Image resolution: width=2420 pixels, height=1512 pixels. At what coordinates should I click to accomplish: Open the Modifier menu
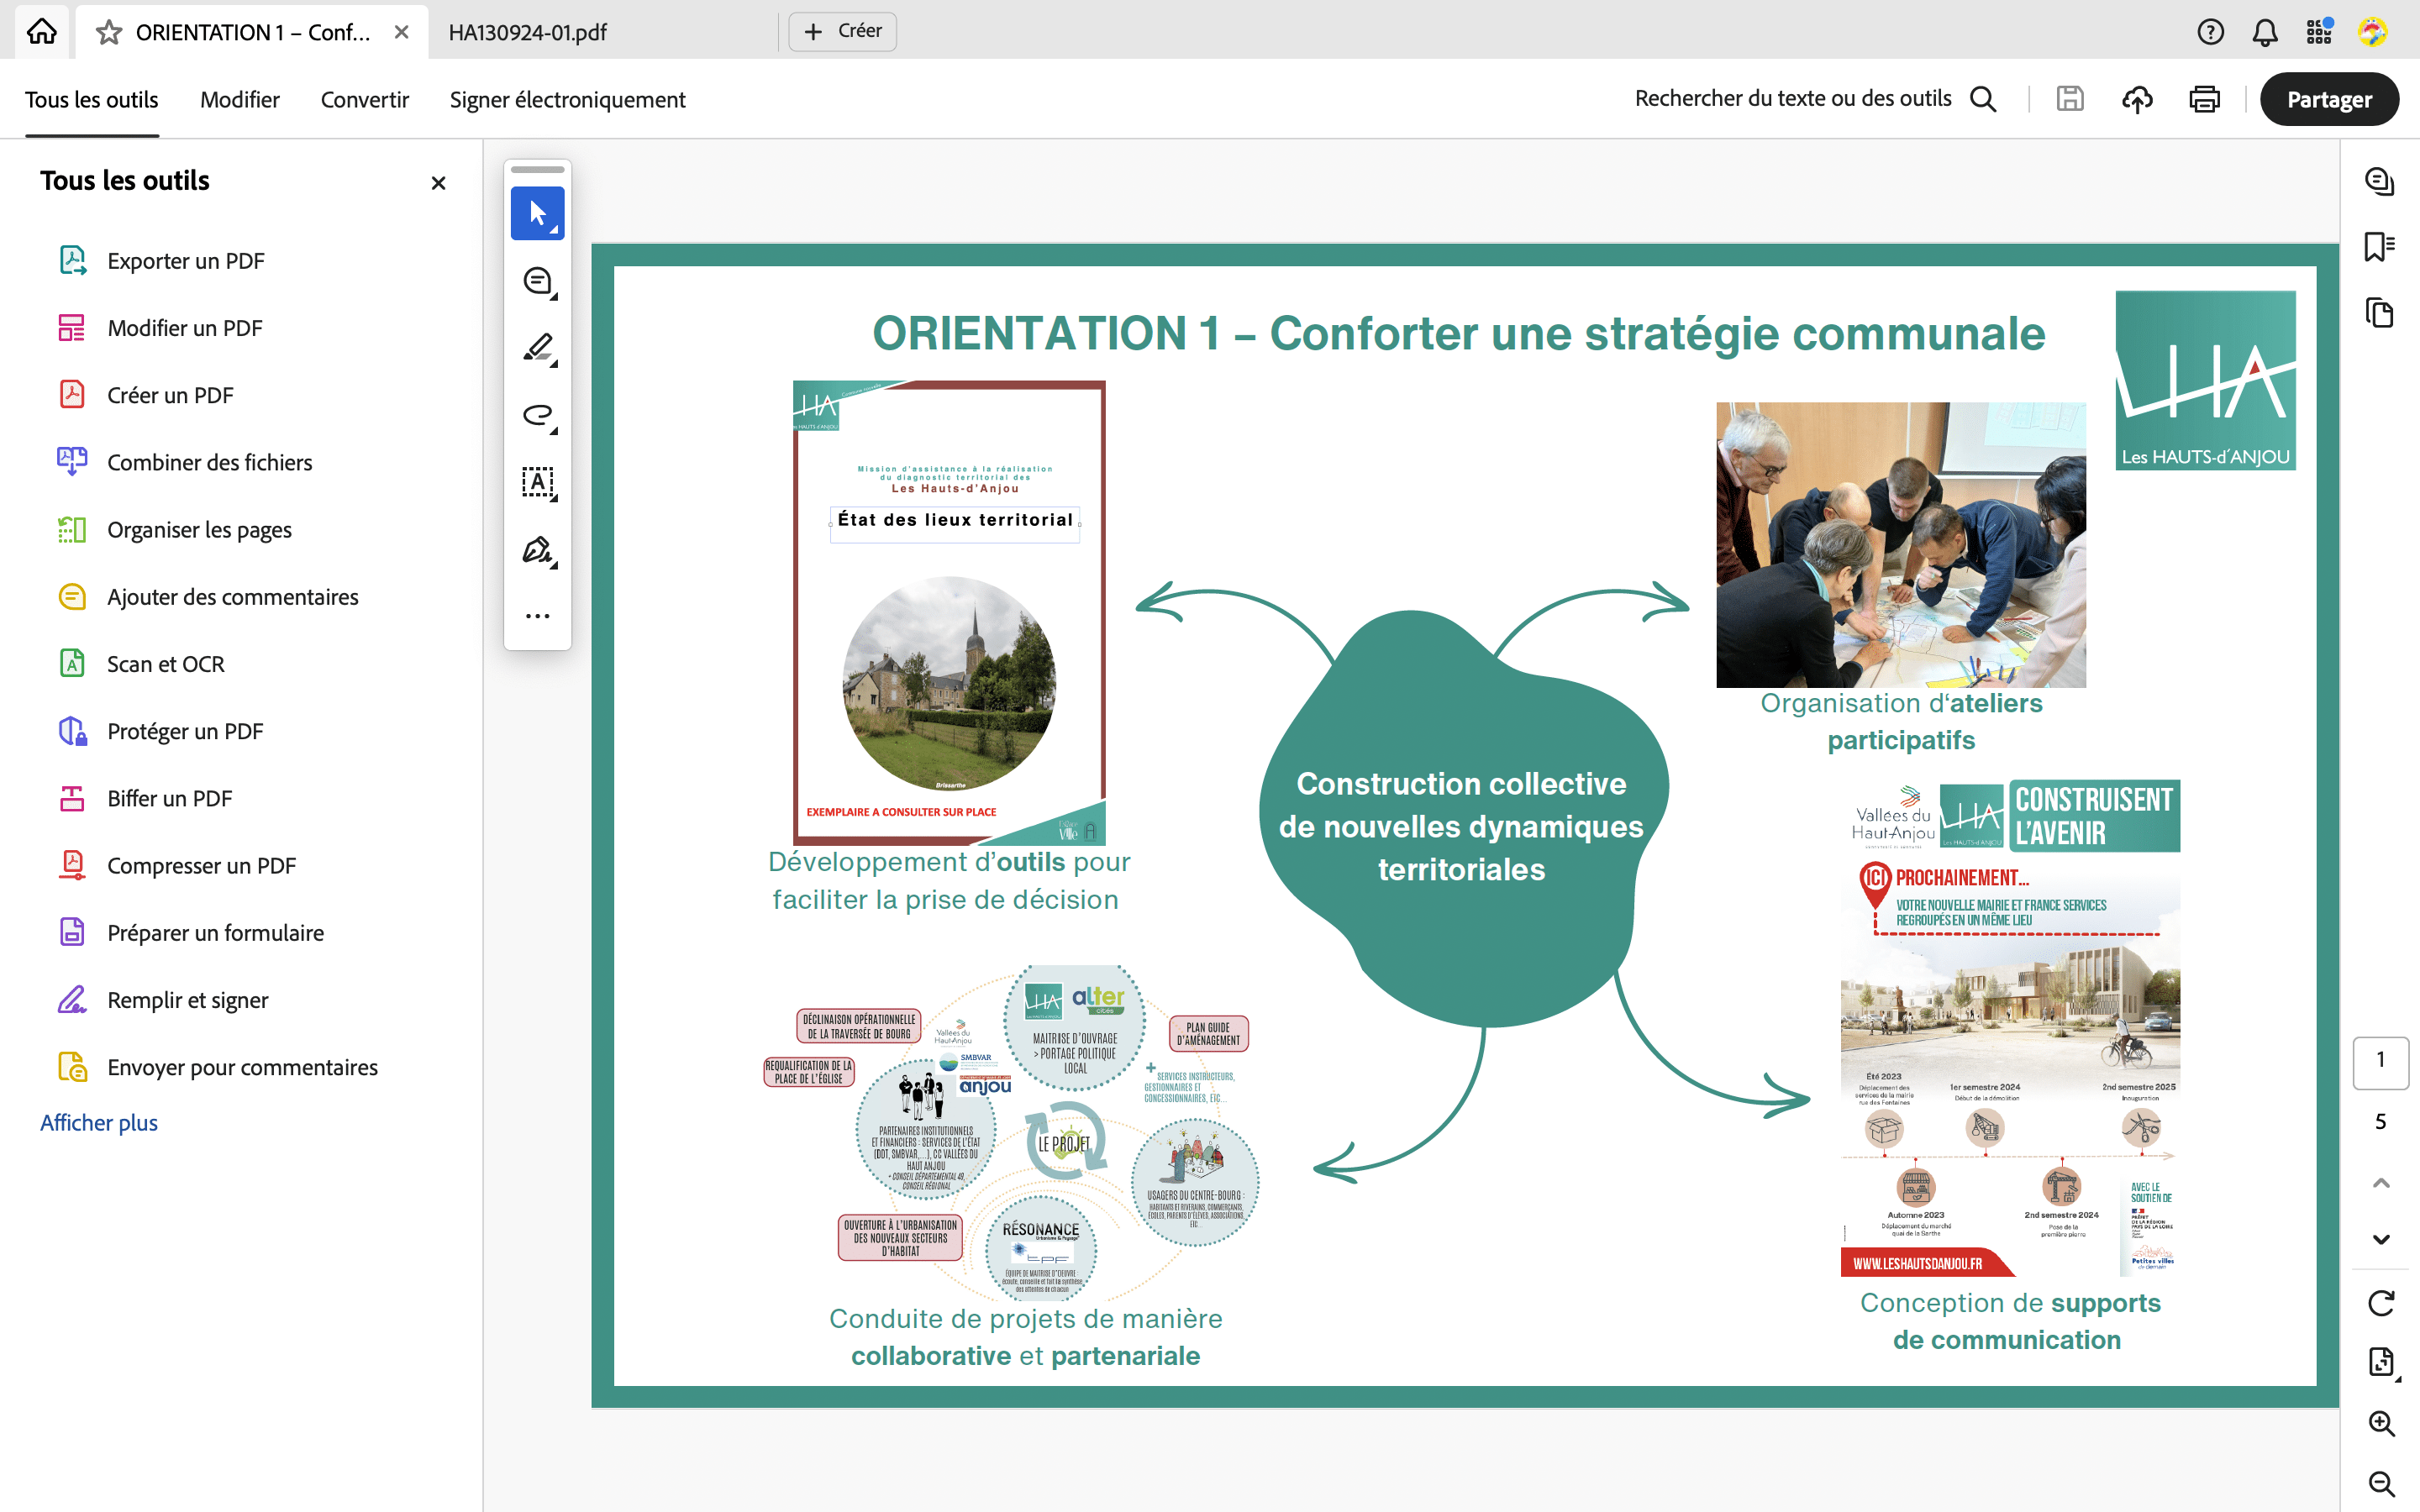click(240, 99)
